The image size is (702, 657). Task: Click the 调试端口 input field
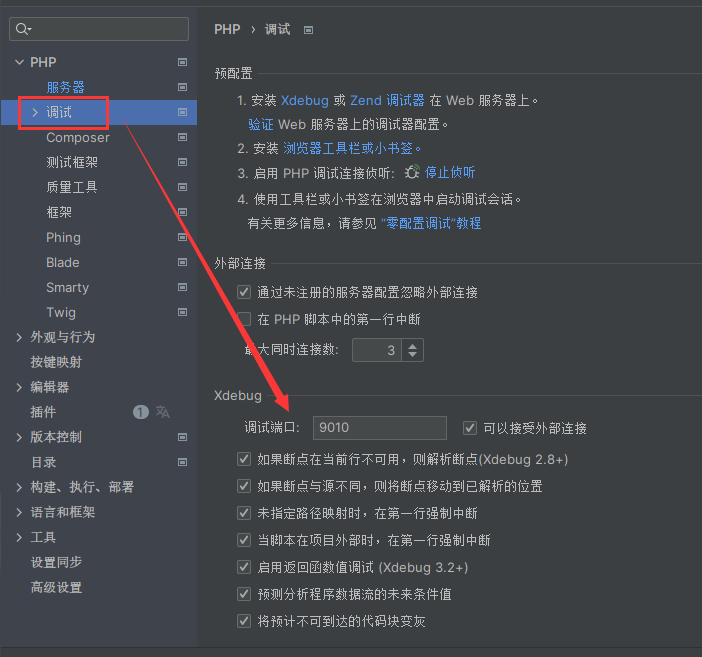pyautogui.click(x=380, y=428)
